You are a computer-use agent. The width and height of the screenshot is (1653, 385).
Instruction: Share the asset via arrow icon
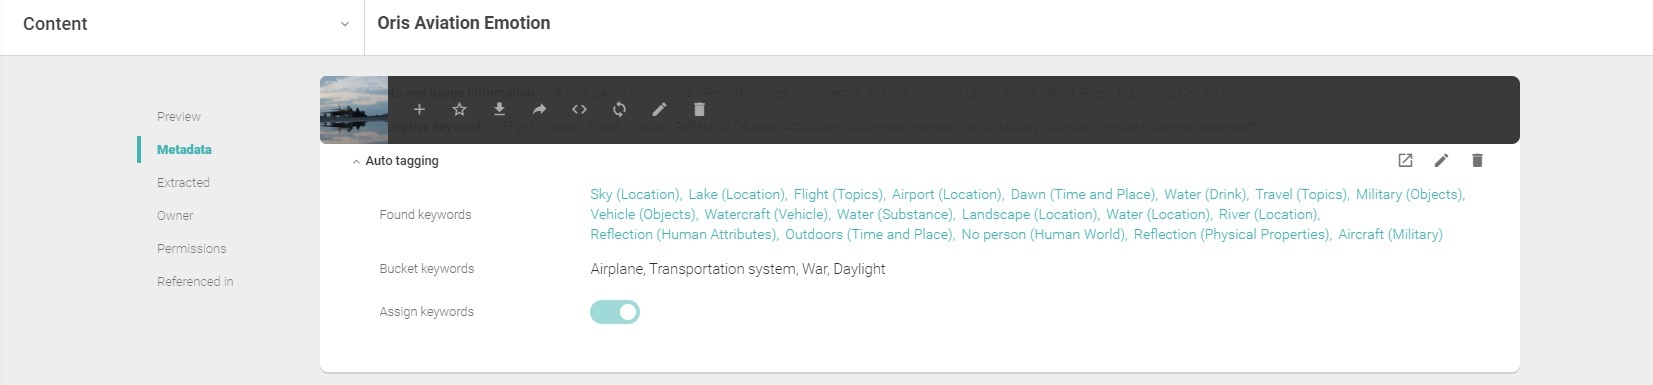(x=539, y=109)
